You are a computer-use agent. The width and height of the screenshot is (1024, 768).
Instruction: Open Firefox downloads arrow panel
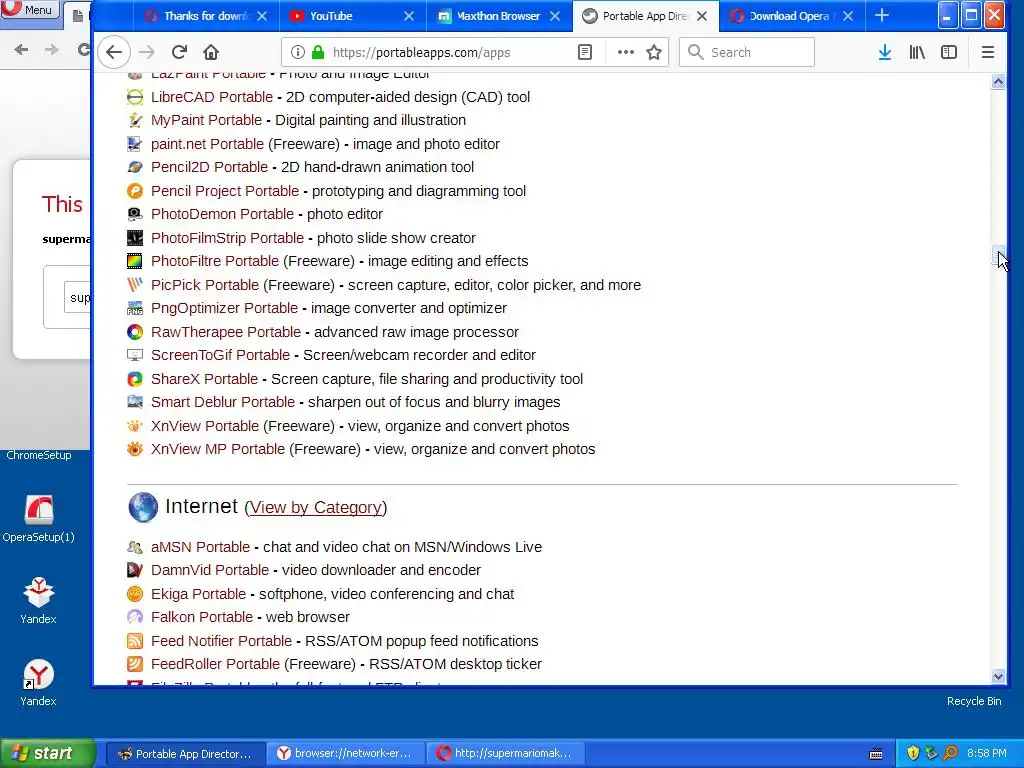click(885, 52)
